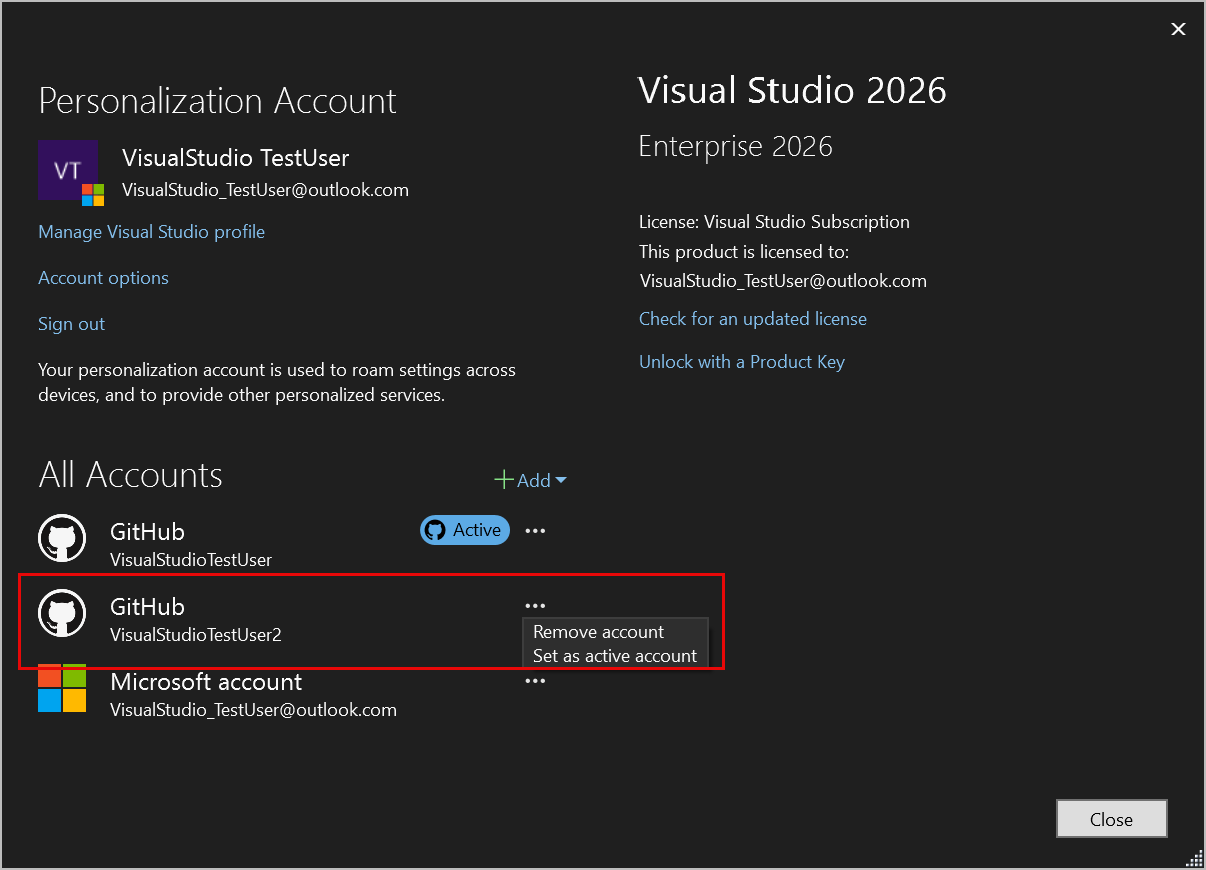Open the ellipsis menu for the Microsoft account
This screenshot has width=1206, height=870.
tap(535, 680)
